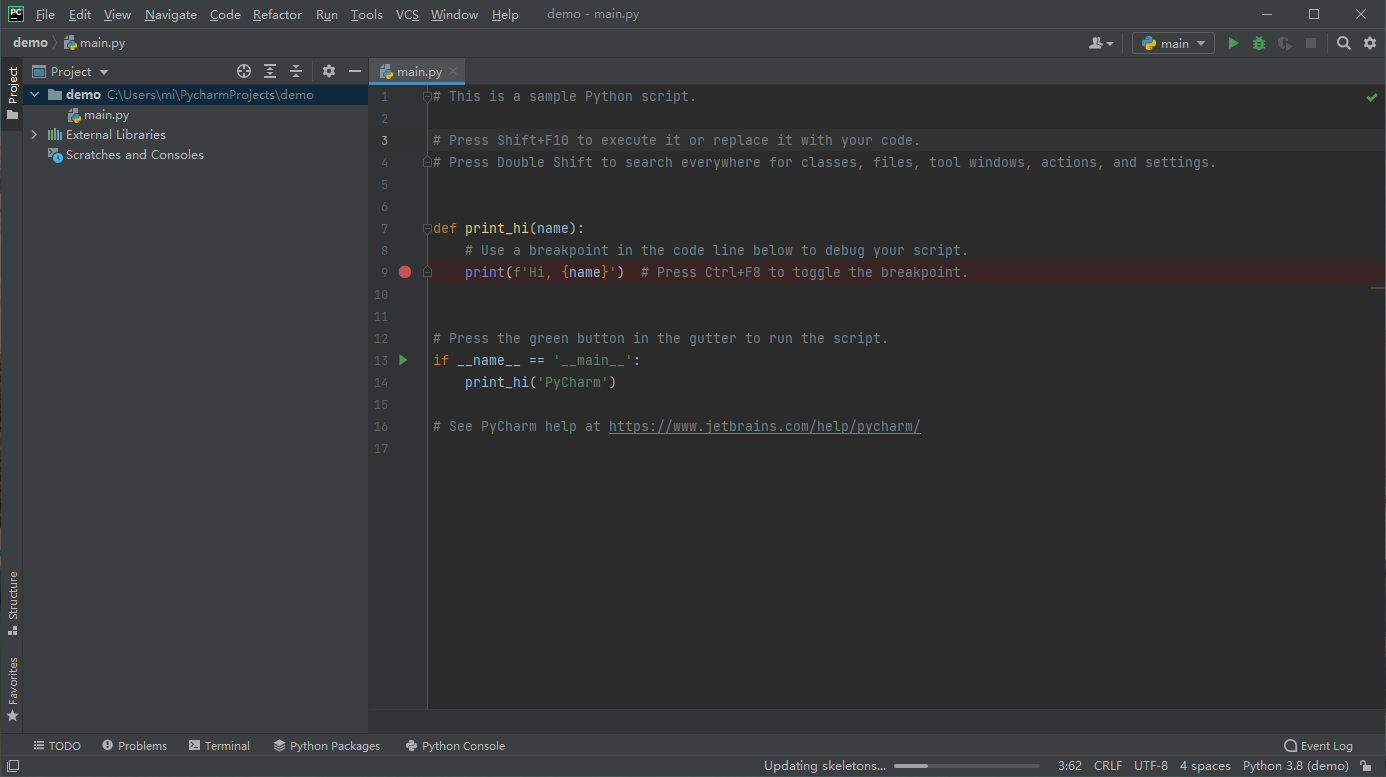Open the Refactor menu
Viewport: 1386px width, 777px height.
(x=277, y=15)
